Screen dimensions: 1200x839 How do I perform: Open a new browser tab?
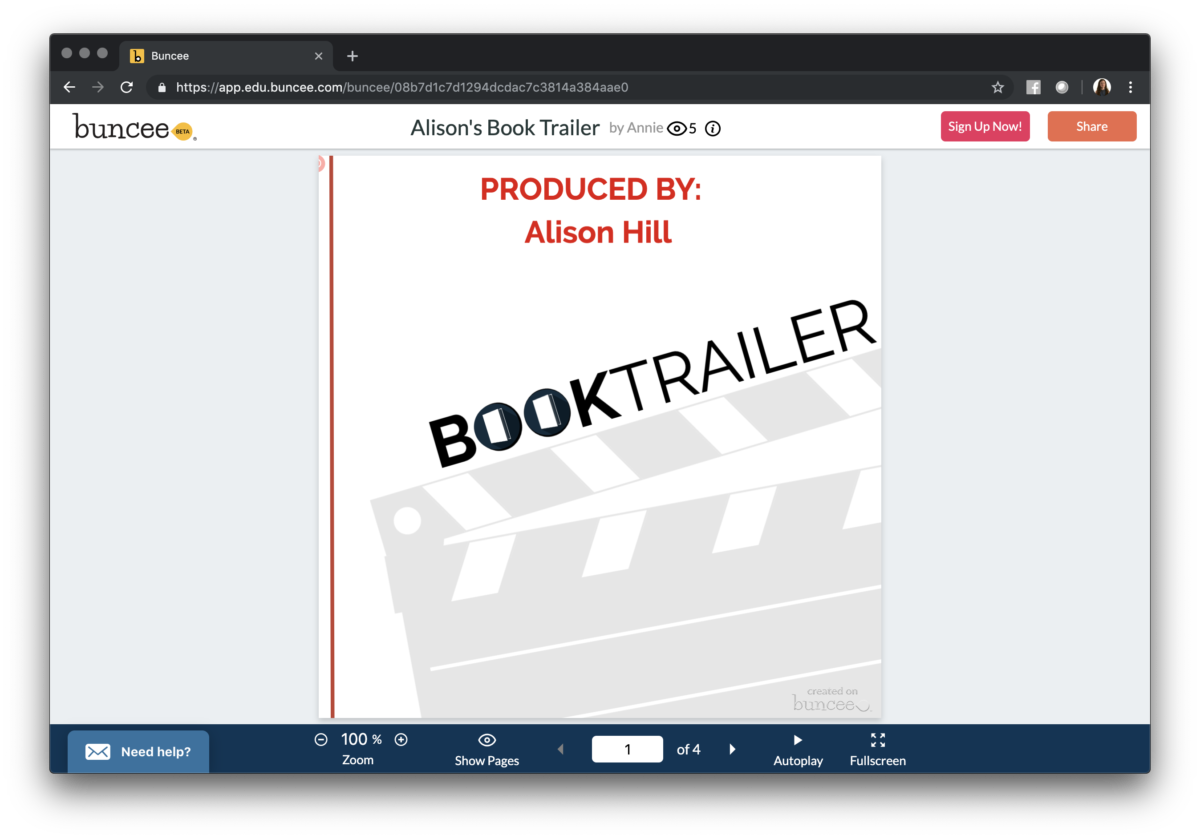352,56
